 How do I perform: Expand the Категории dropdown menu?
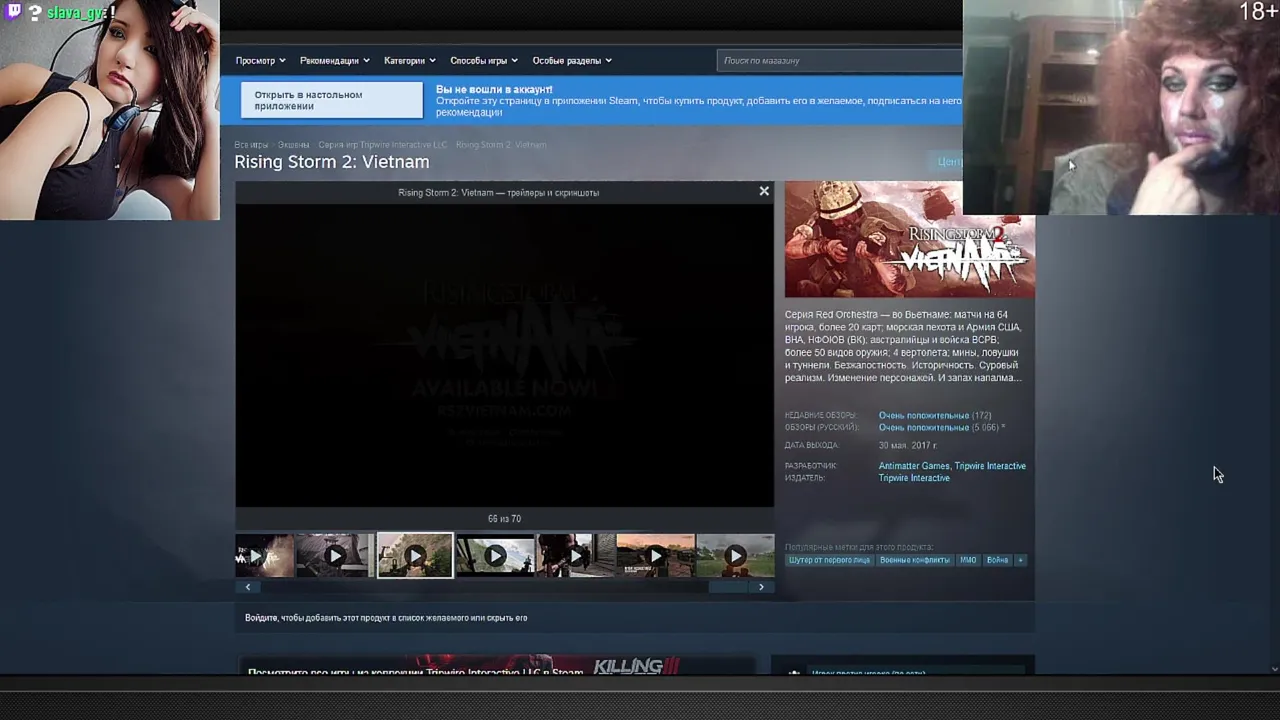[410, 60]
